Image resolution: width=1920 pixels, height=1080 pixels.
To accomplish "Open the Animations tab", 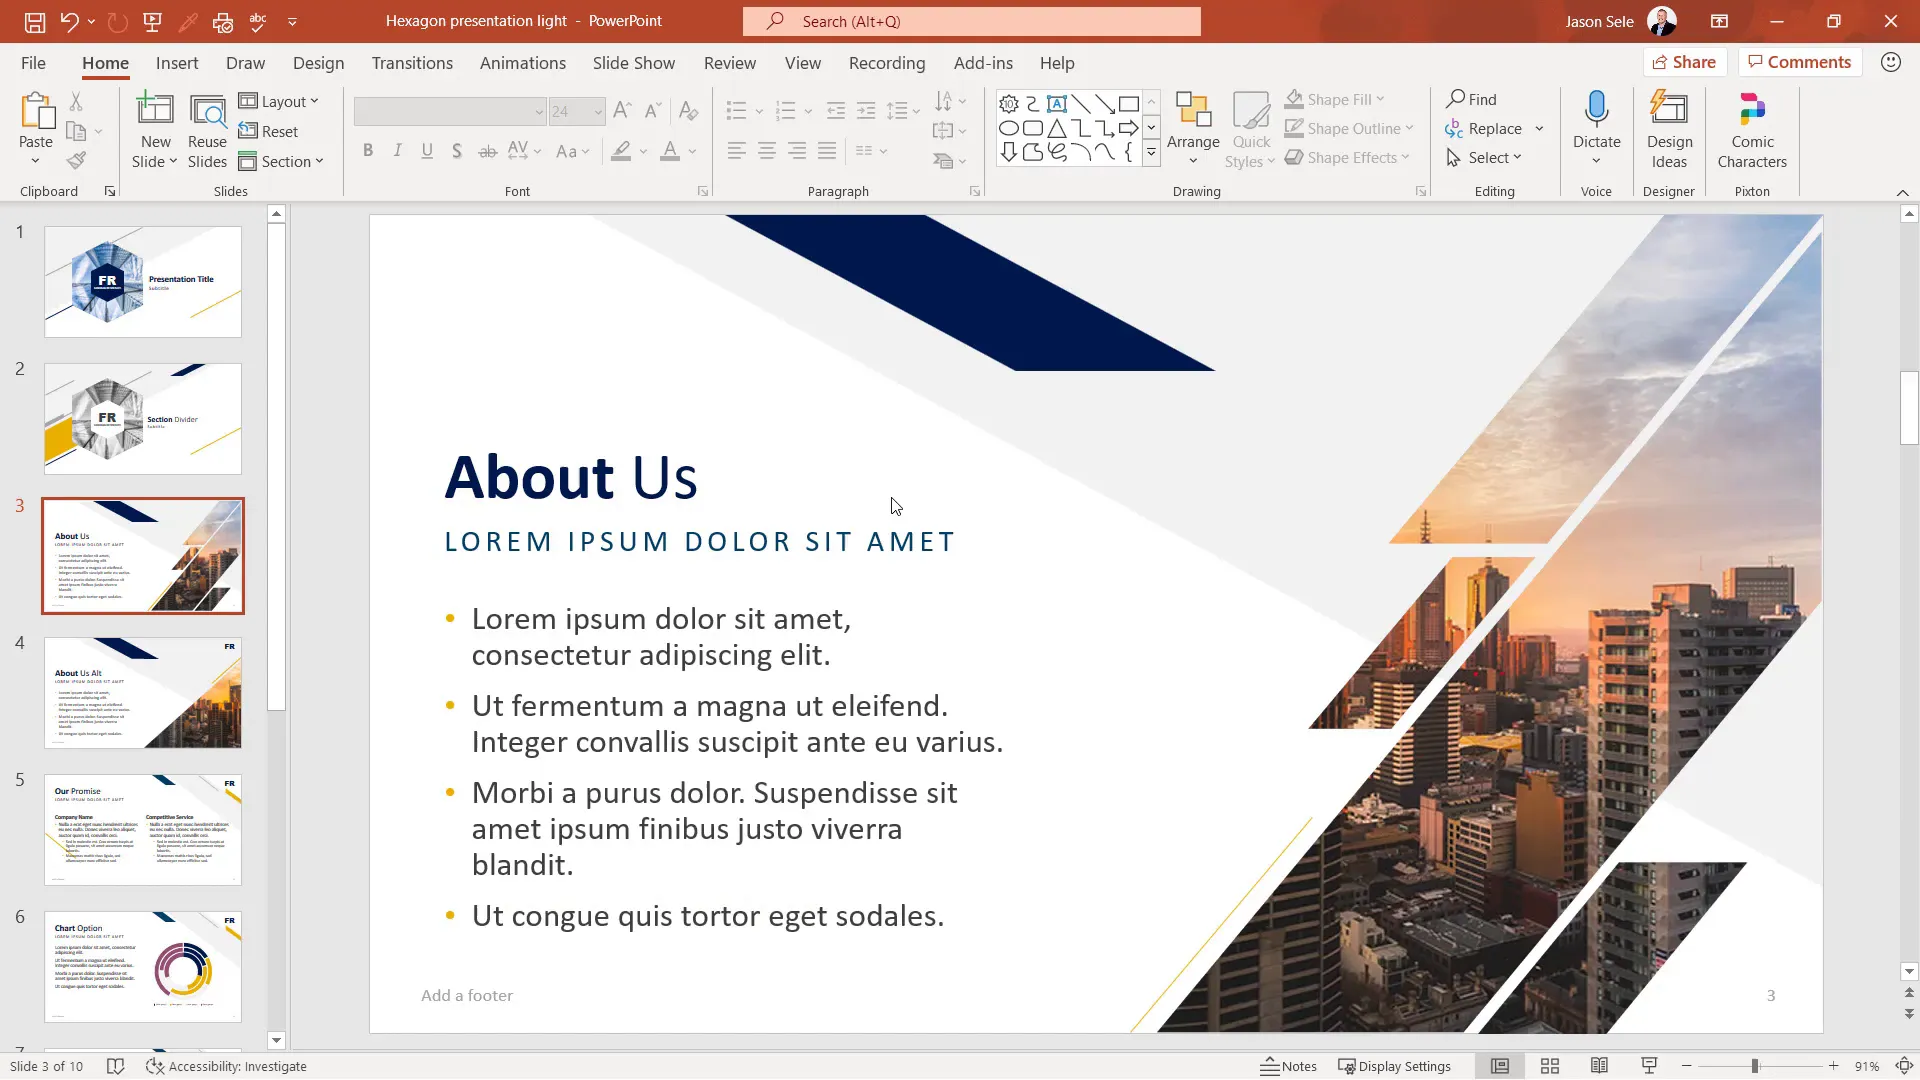I will [x=523, y=62].
